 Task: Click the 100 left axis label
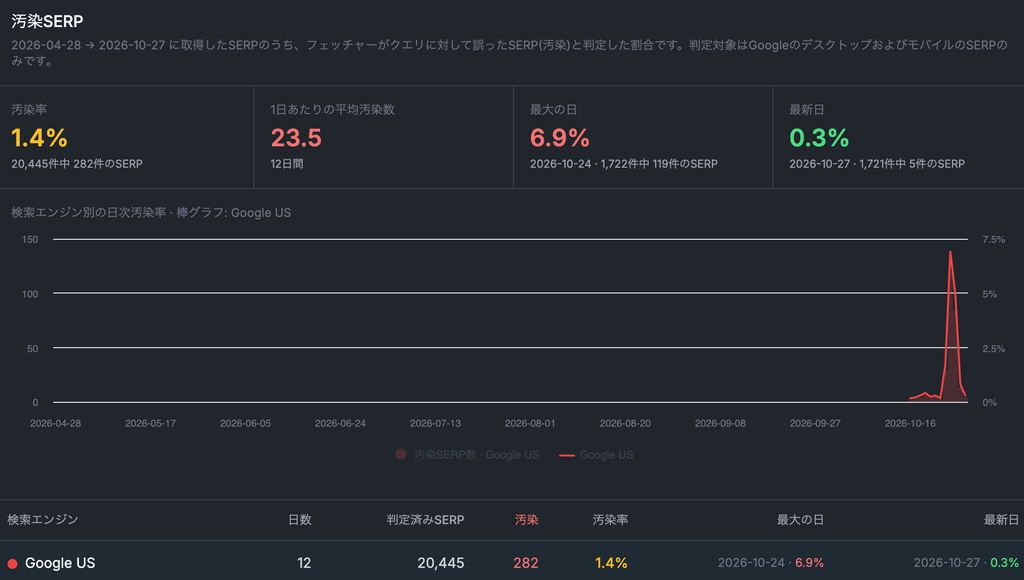(x=30, y=294)
